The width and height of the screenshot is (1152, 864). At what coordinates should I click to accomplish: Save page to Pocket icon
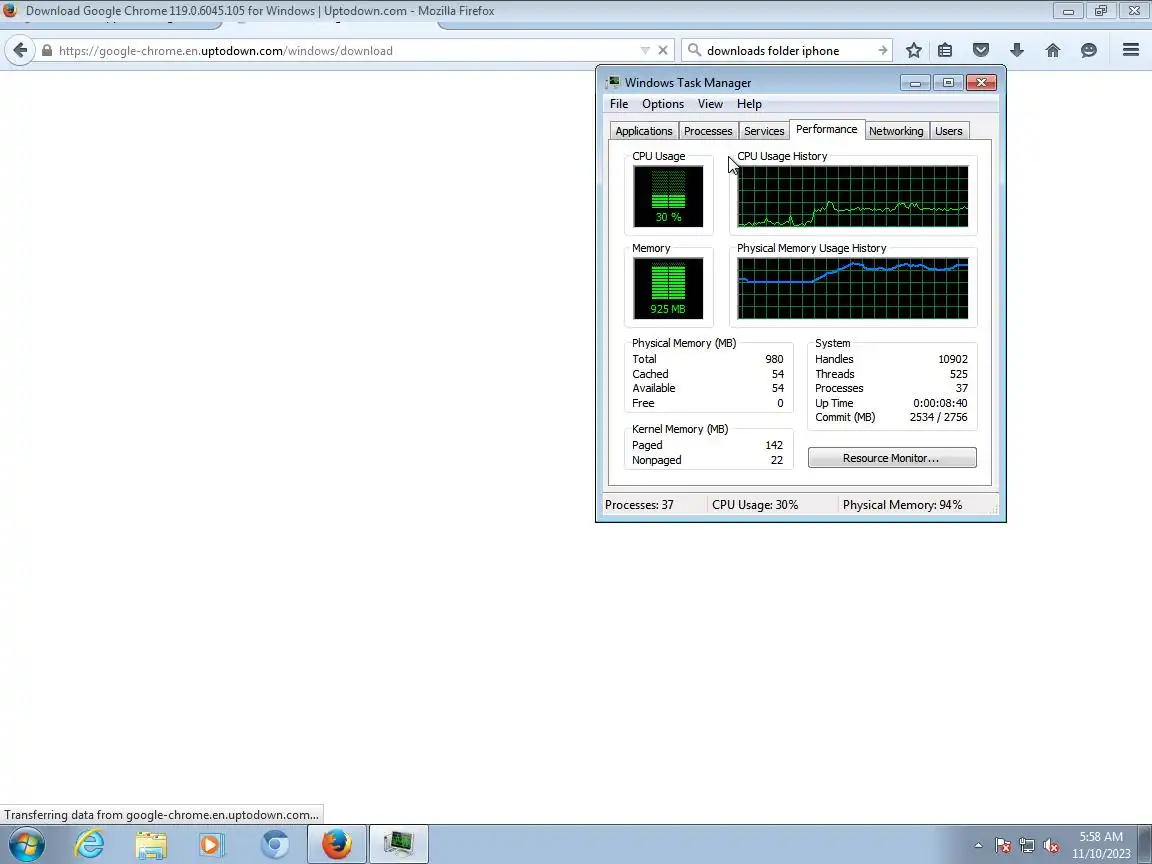[x=981, y=50]
